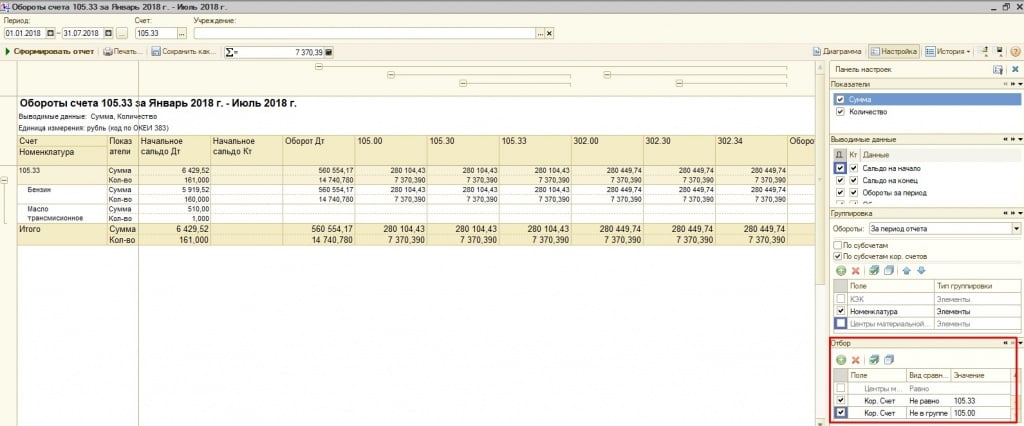Select Центры материальной grouping row
This screenshot has width=1024, height=426.
tap(891, 323)
